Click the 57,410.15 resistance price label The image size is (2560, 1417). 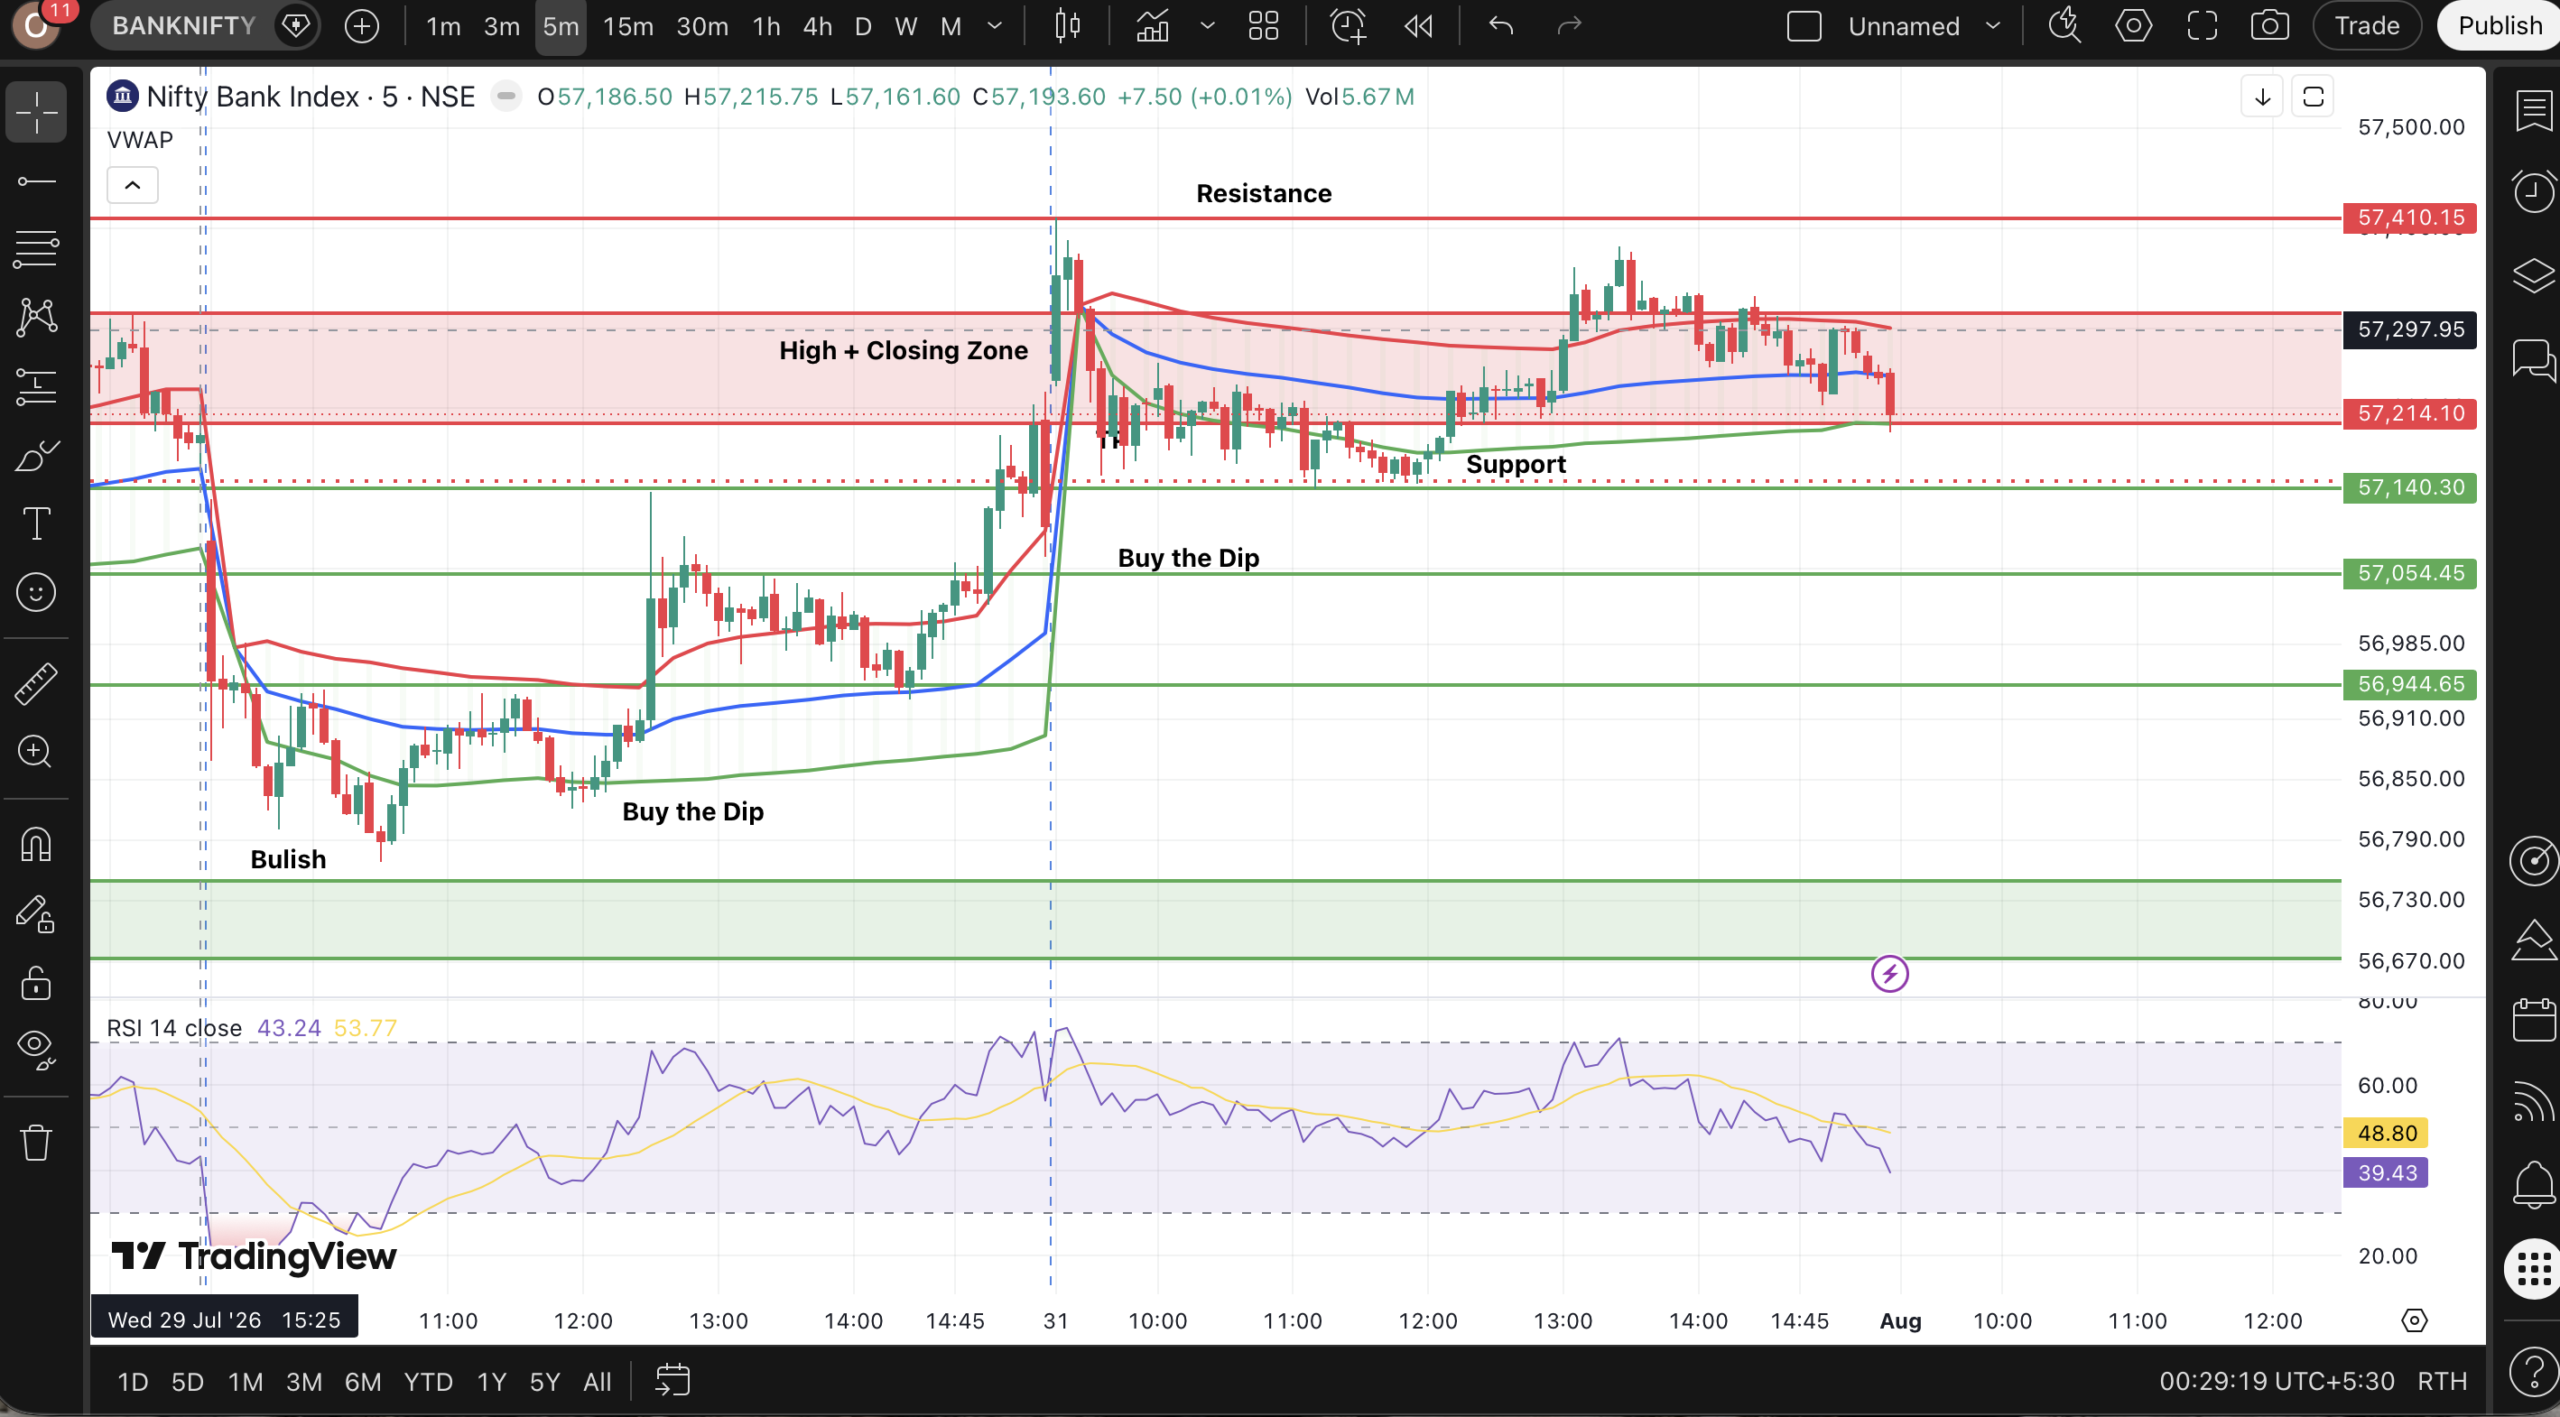coord(2410,217)
